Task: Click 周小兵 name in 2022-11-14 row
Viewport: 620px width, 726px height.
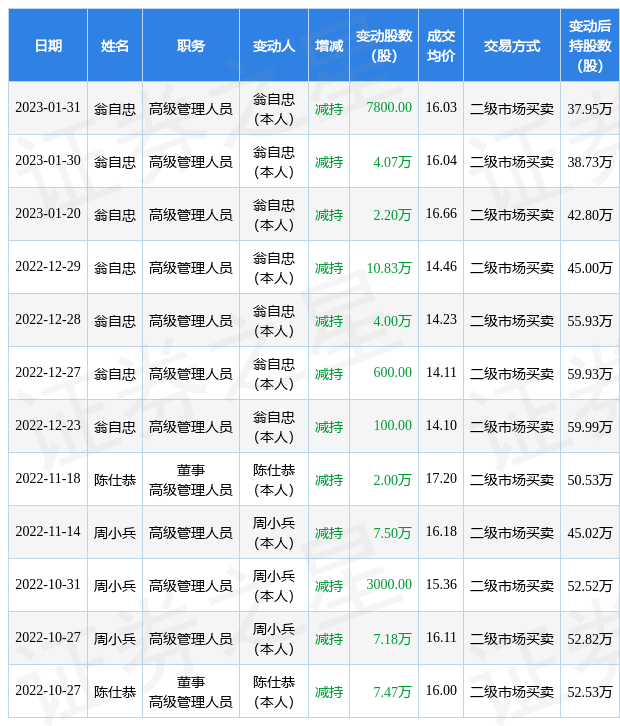Action: [x=115, y=533]
